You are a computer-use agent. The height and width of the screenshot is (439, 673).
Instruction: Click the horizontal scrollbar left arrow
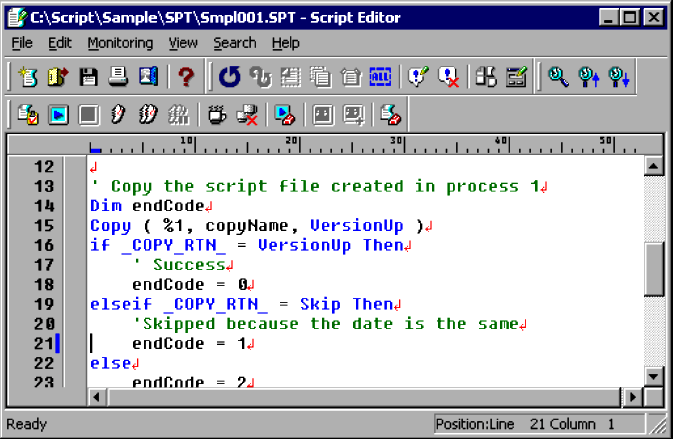click(x=97, y=397)
